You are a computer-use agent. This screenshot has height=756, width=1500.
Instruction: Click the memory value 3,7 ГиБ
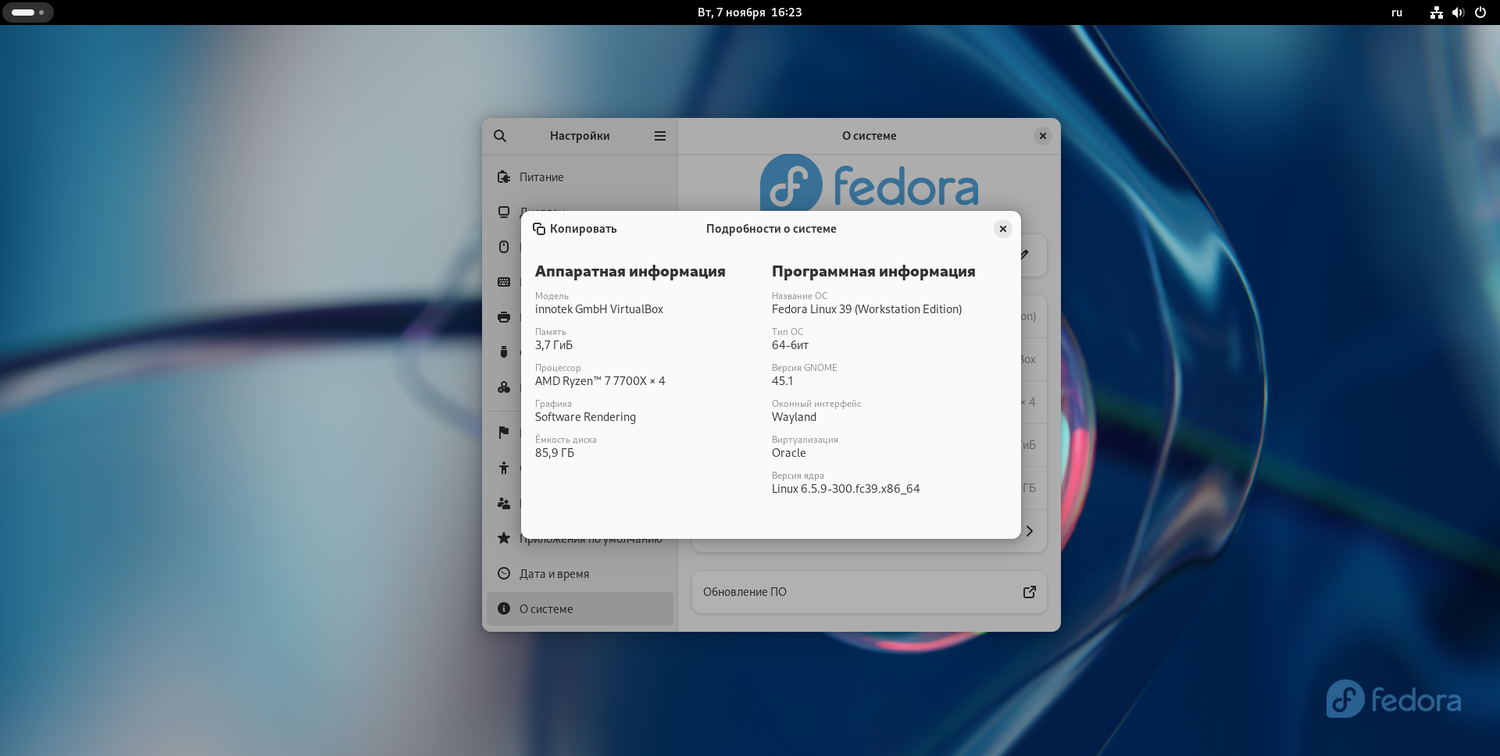click(554, 345)
